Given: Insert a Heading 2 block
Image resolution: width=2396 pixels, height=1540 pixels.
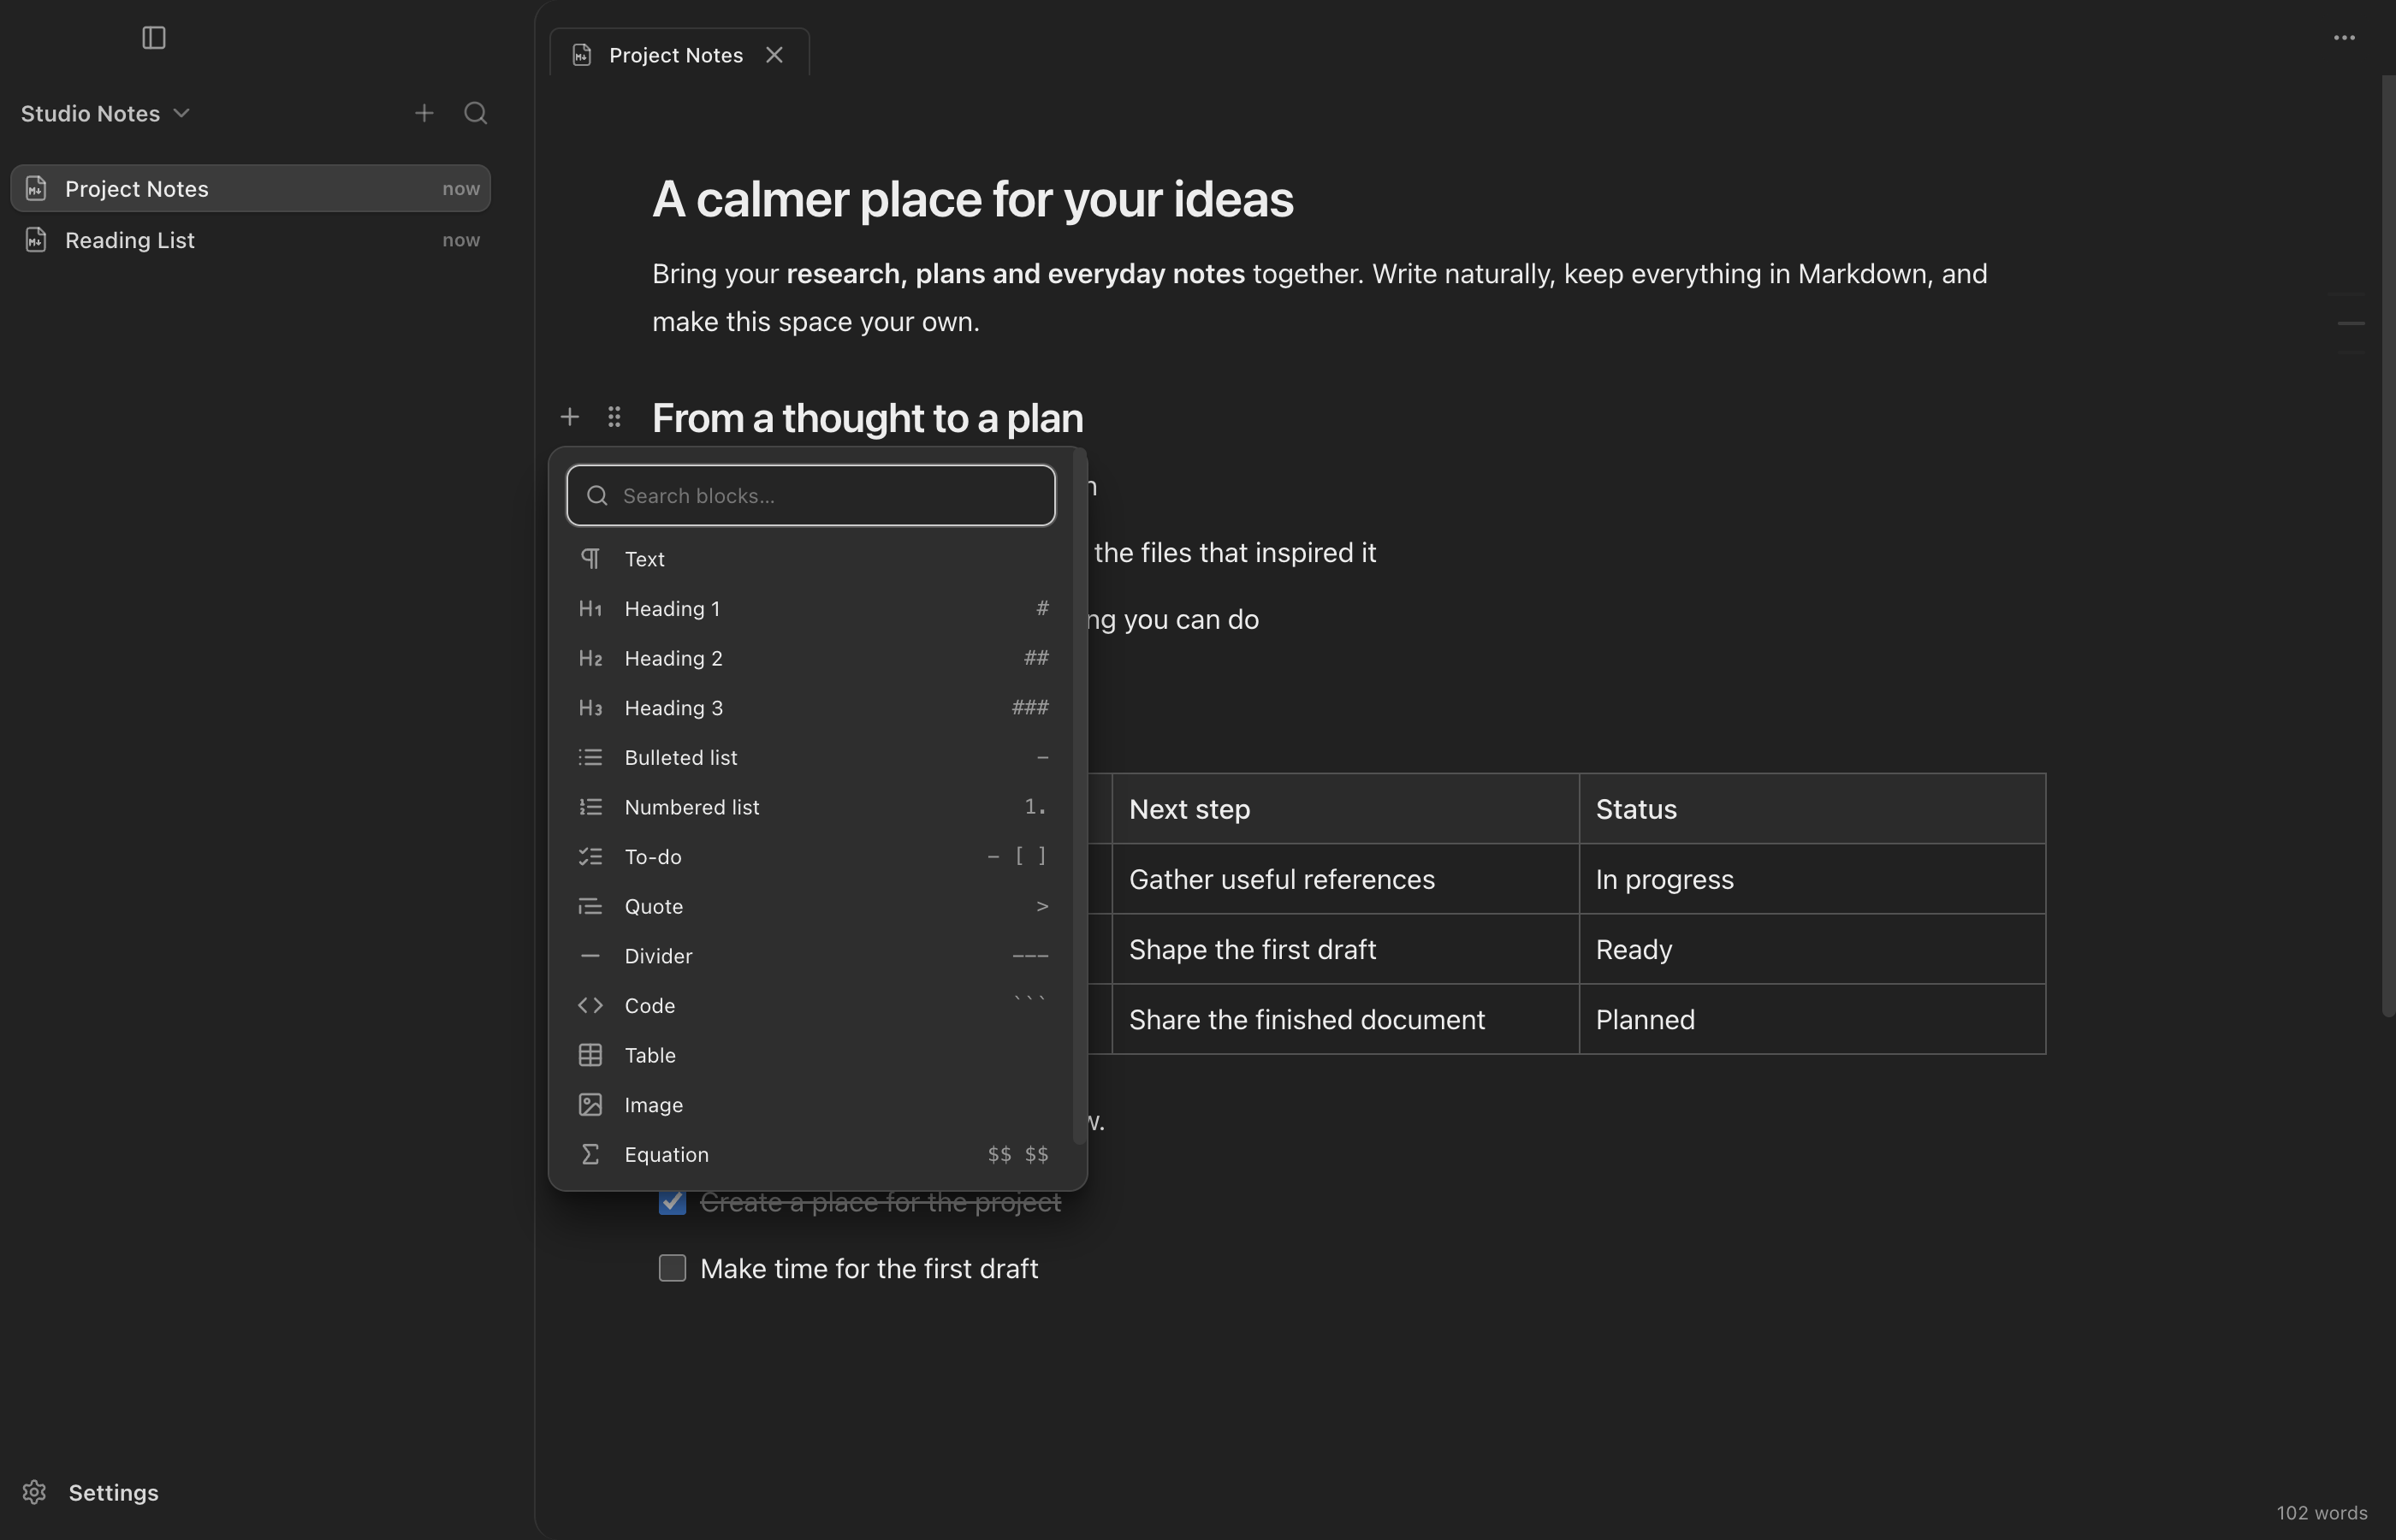Looking at the screenshot, I should tap(812, 658).
